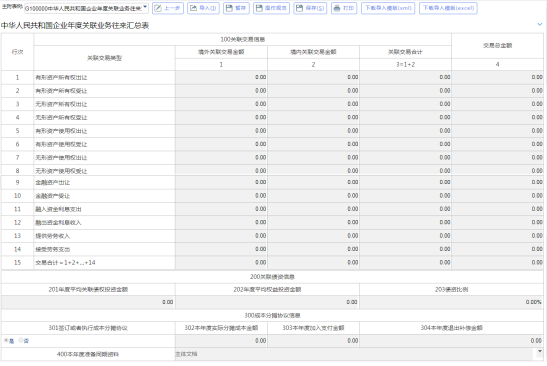Click the toolbar button between 暂存 and 保存(S)
The image size is (547, 366).
pyautogui.click(x=272, y=8)
